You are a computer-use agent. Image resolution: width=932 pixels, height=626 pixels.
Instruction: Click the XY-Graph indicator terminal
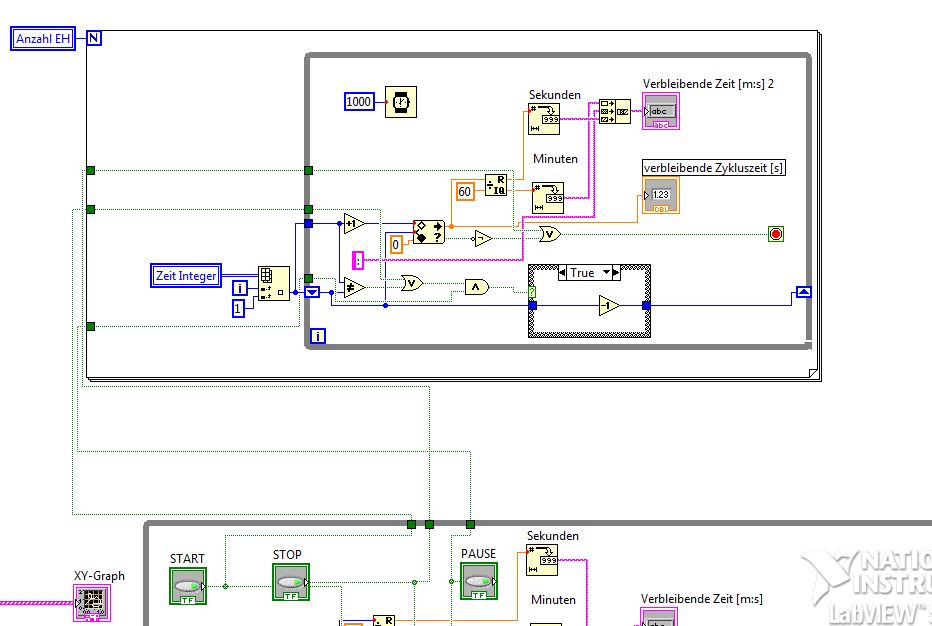tap(92, 603)
